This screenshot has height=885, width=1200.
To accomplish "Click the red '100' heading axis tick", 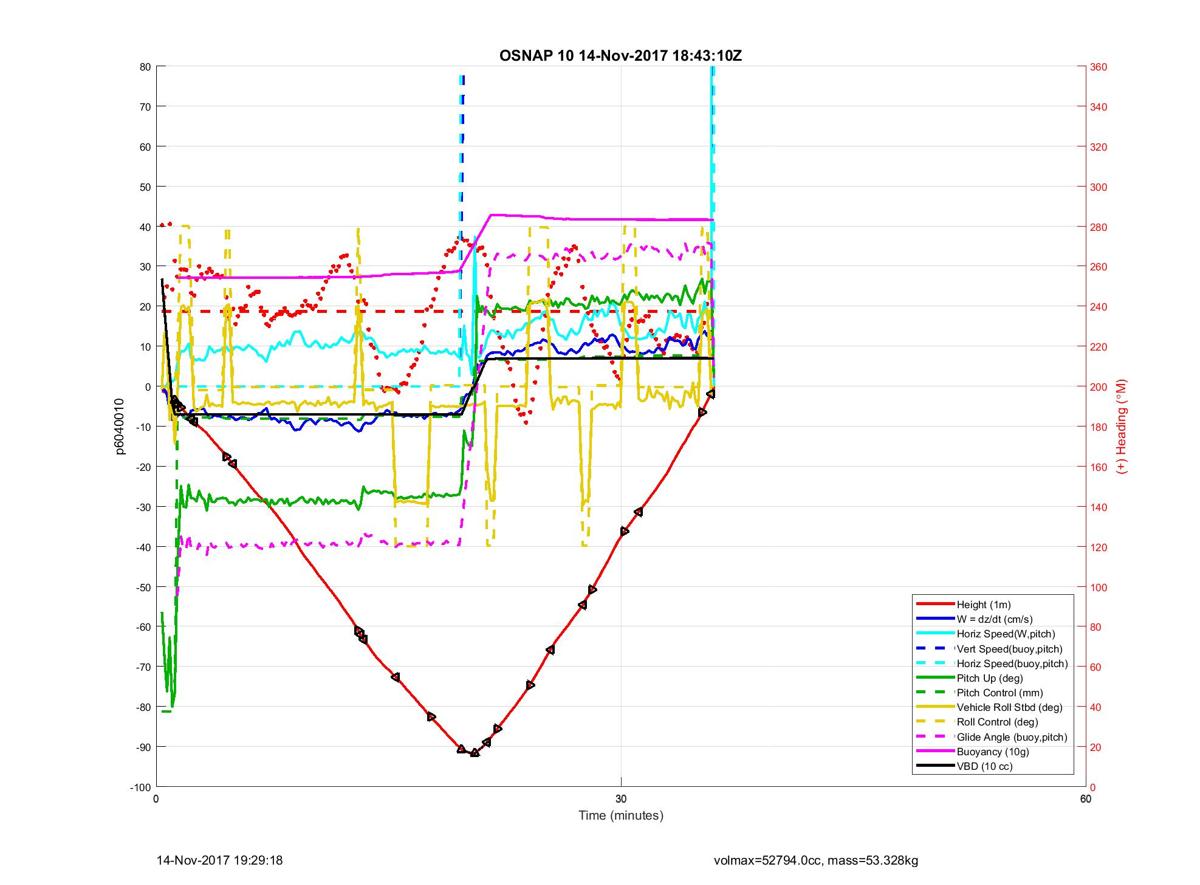I will click(x=1100, y=587).
